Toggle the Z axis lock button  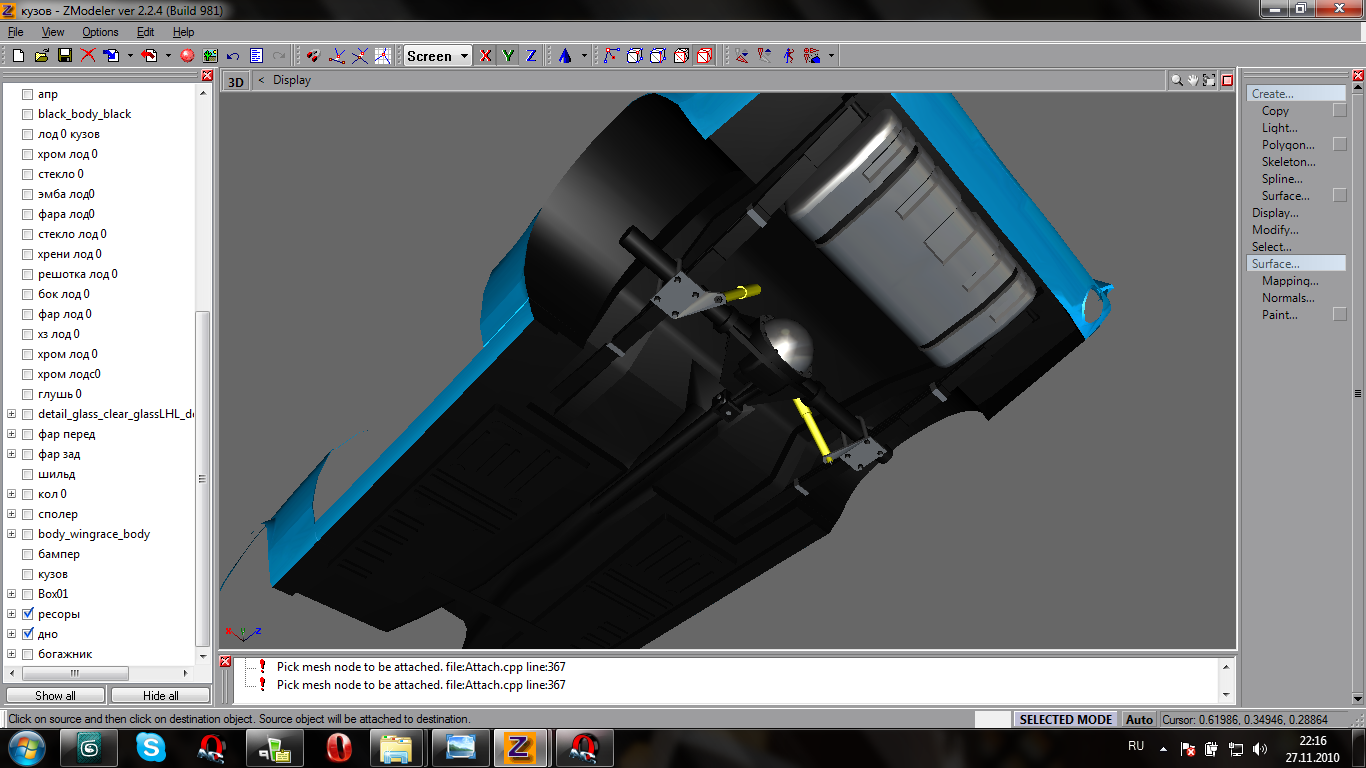[x=531, y=56]
